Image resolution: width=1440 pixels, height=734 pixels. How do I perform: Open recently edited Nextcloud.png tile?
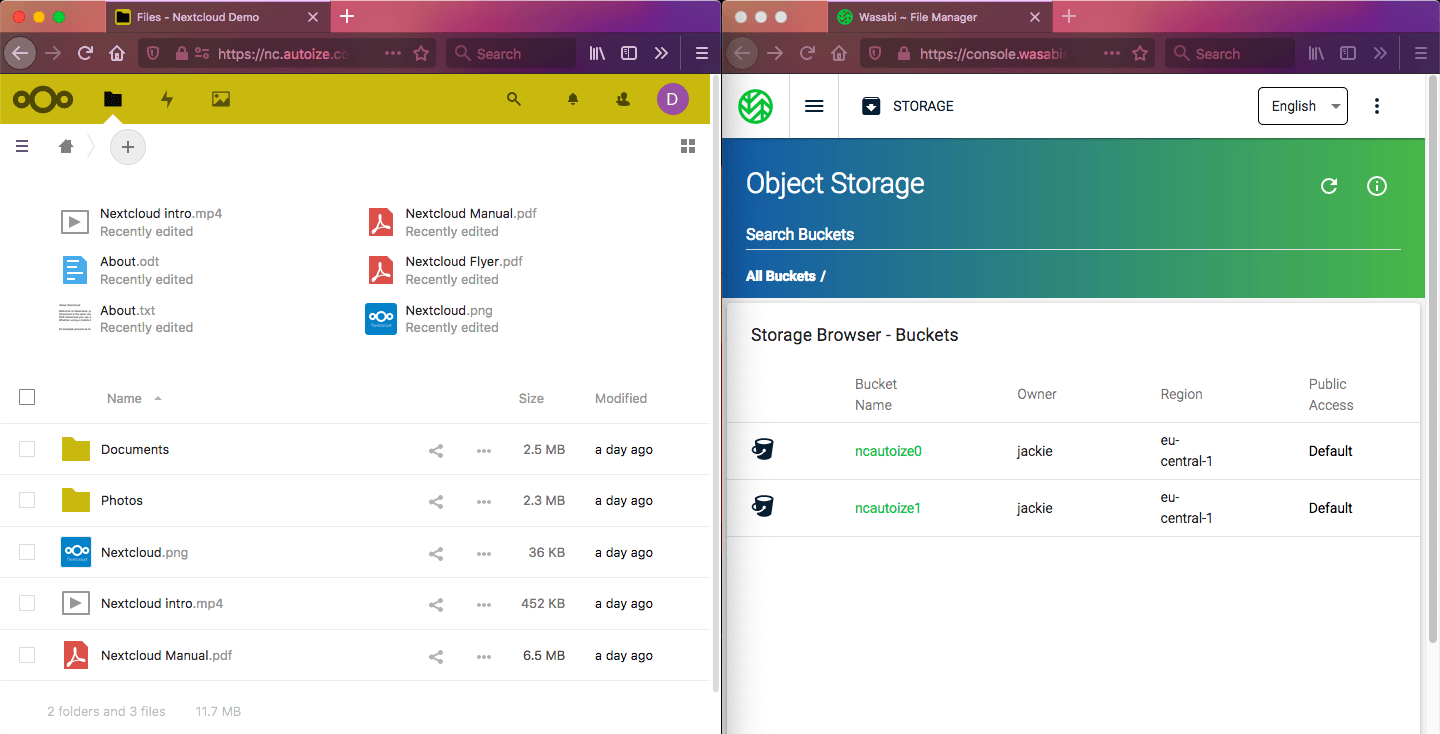(433, 319)
